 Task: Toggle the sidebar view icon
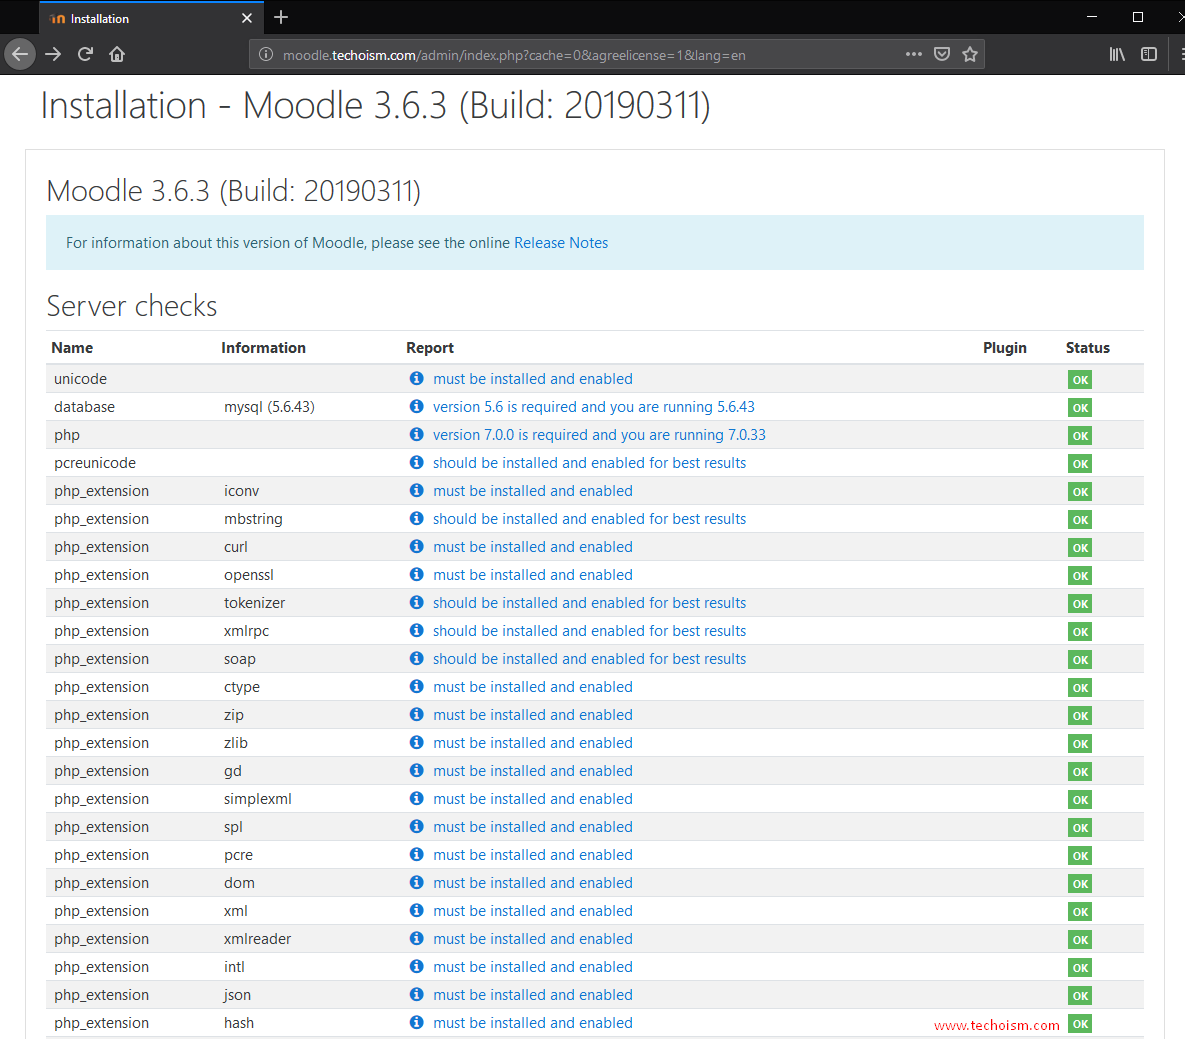click(1149, 54)
